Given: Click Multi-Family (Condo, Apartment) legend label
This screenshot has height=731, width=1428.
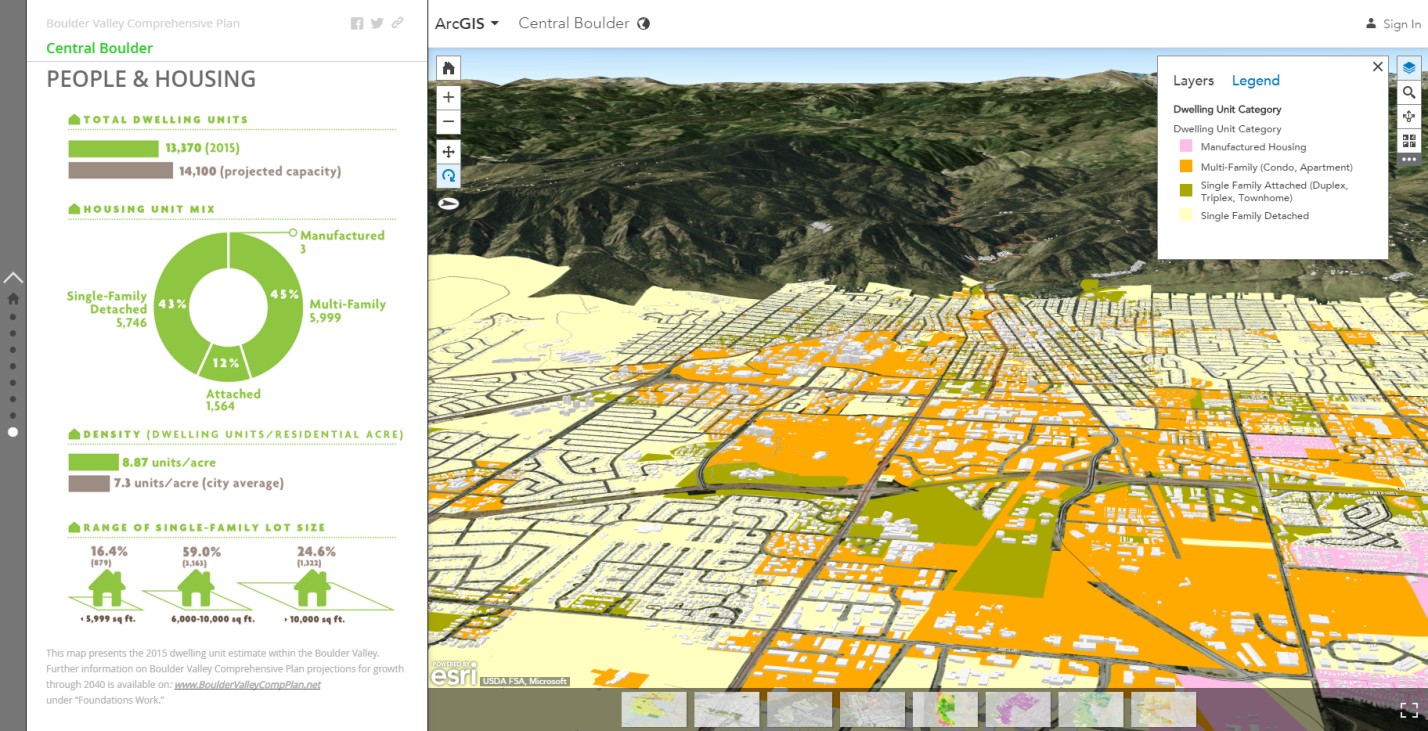Looking at the screenshot, I should 1277,167.
